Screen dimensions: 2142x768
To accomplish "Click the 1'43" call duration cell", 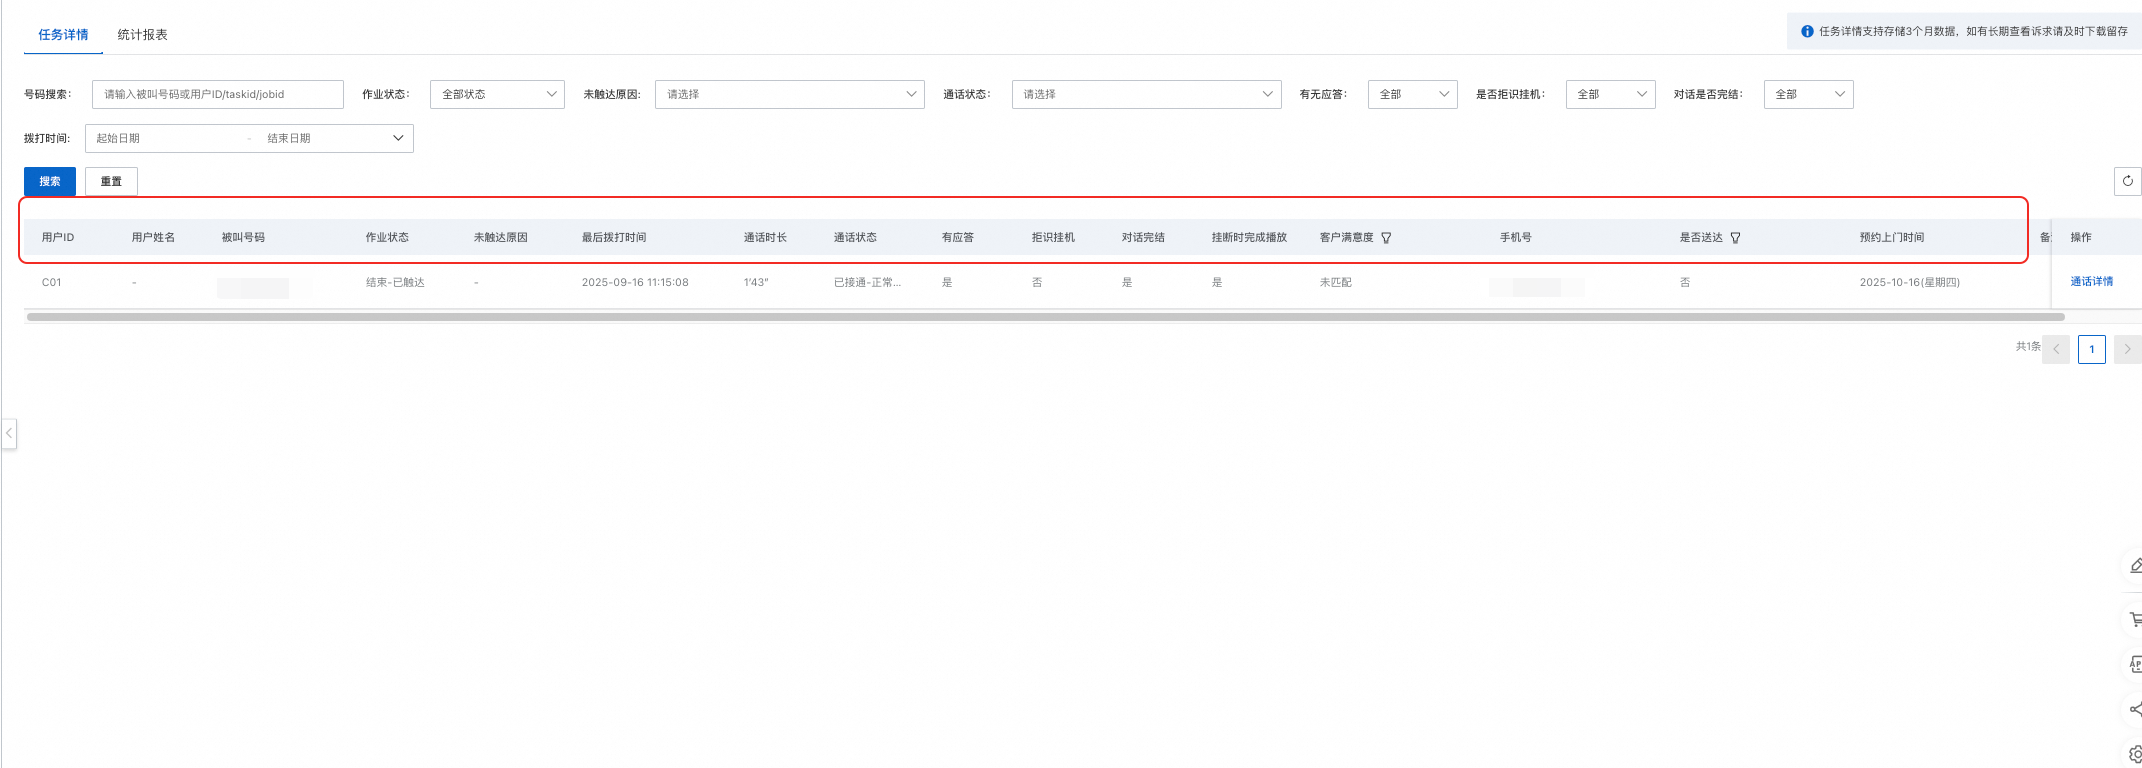I will click(756, 283).
